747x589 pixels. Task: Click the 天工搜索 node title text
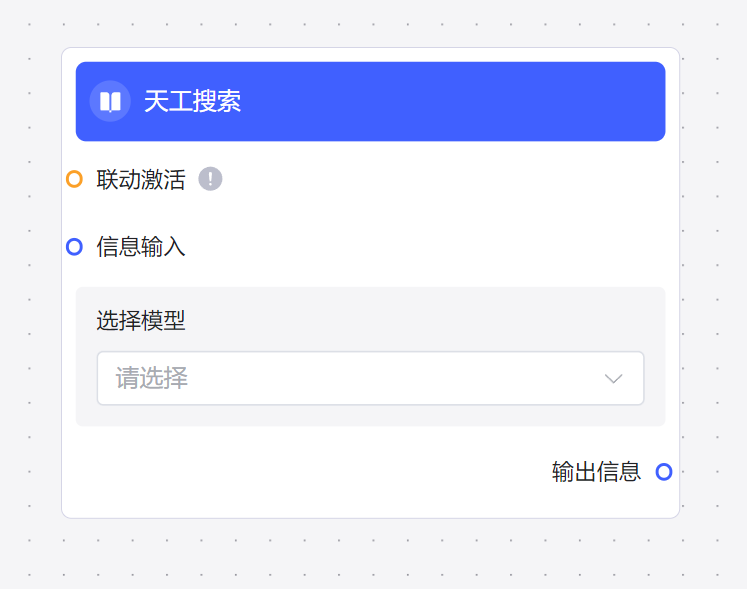[x=192, y=101]
